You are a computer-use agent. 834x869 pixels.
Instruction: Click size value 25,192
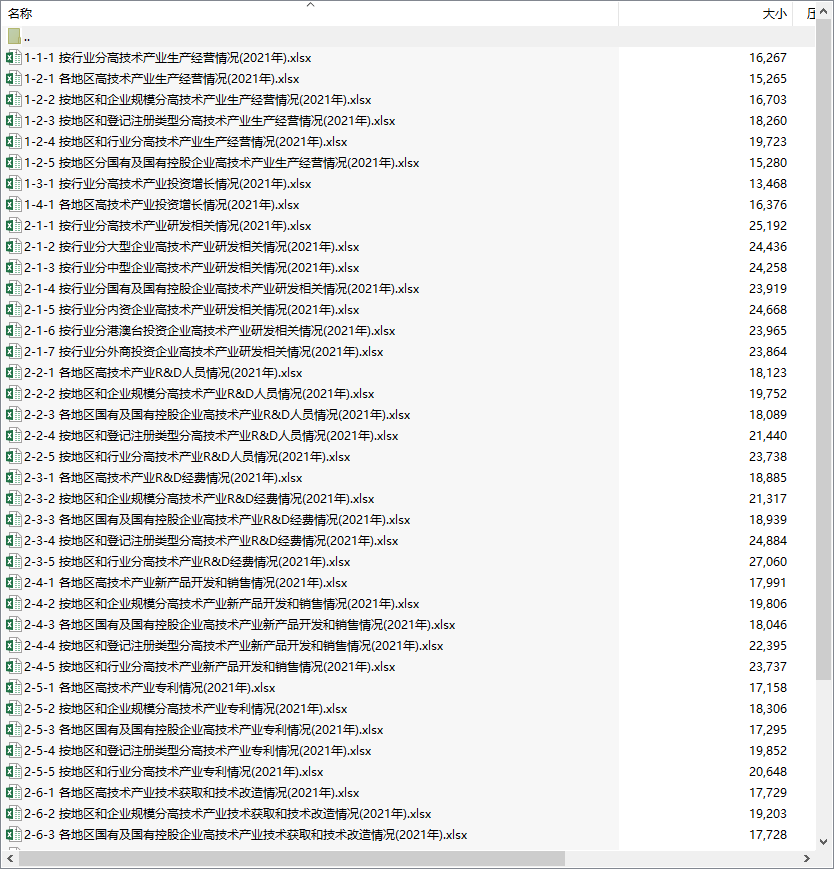pos(768,226)
